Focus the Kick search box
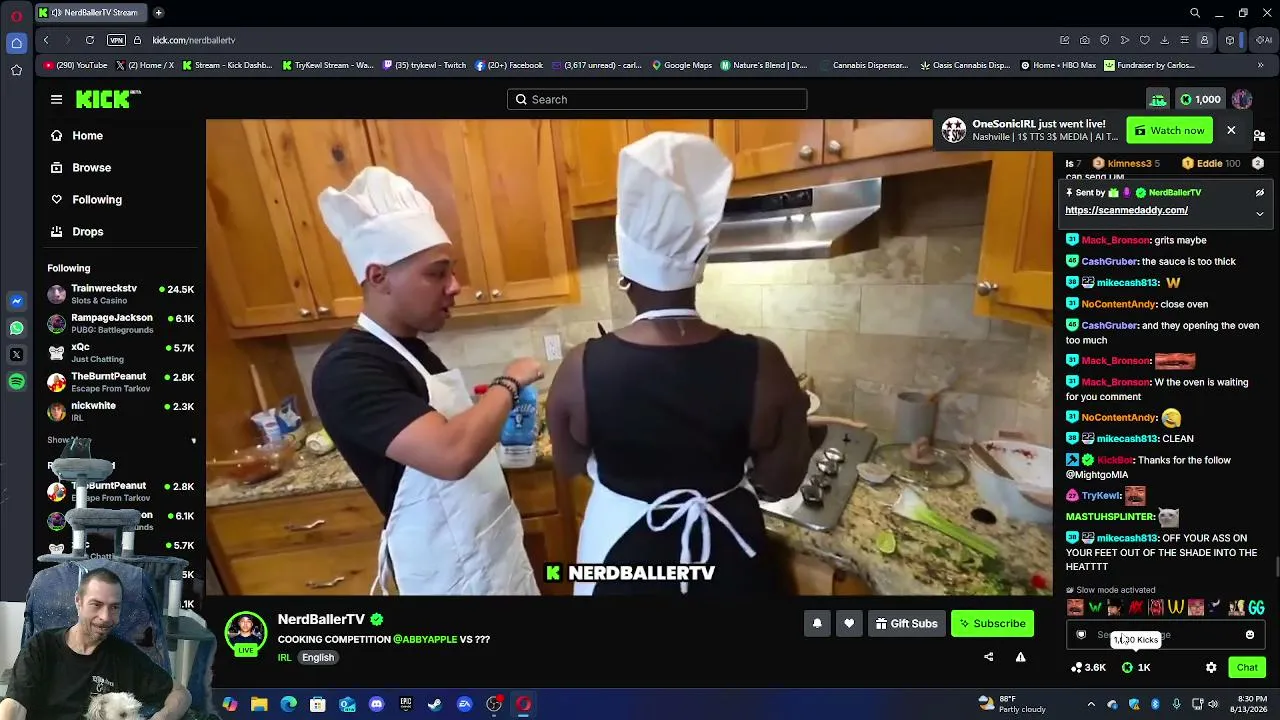The width and height of the screenshot is (1280, 720). pos(657,99)
